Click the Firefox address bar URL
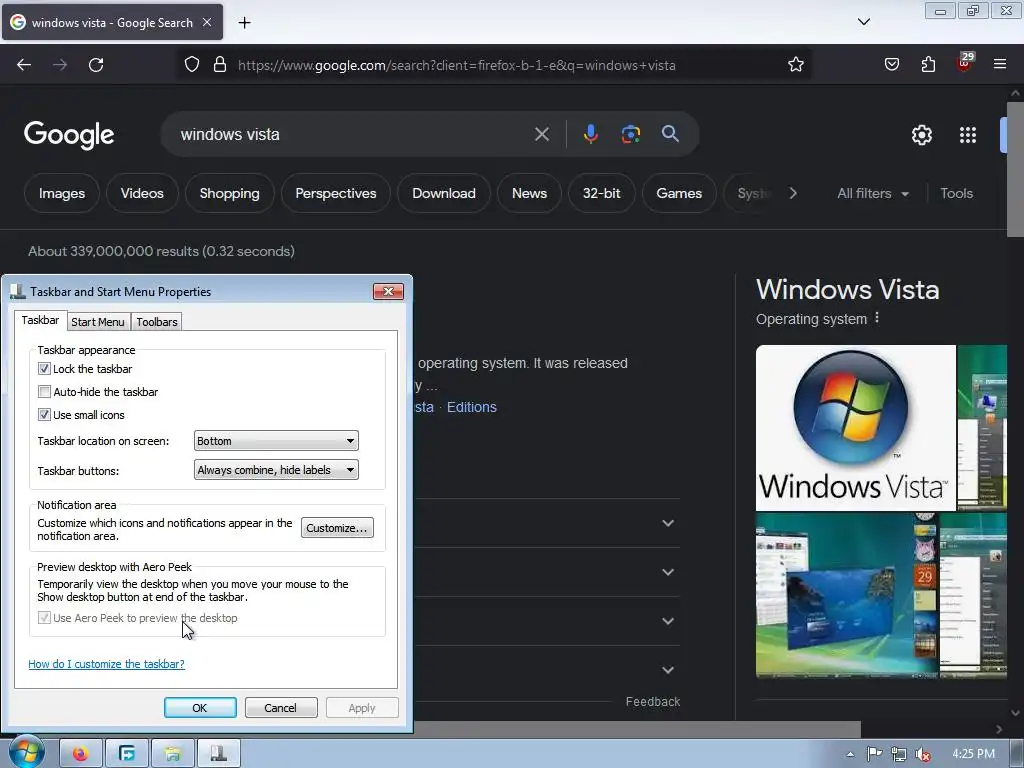1024x768 pixels. pos(456,65)
